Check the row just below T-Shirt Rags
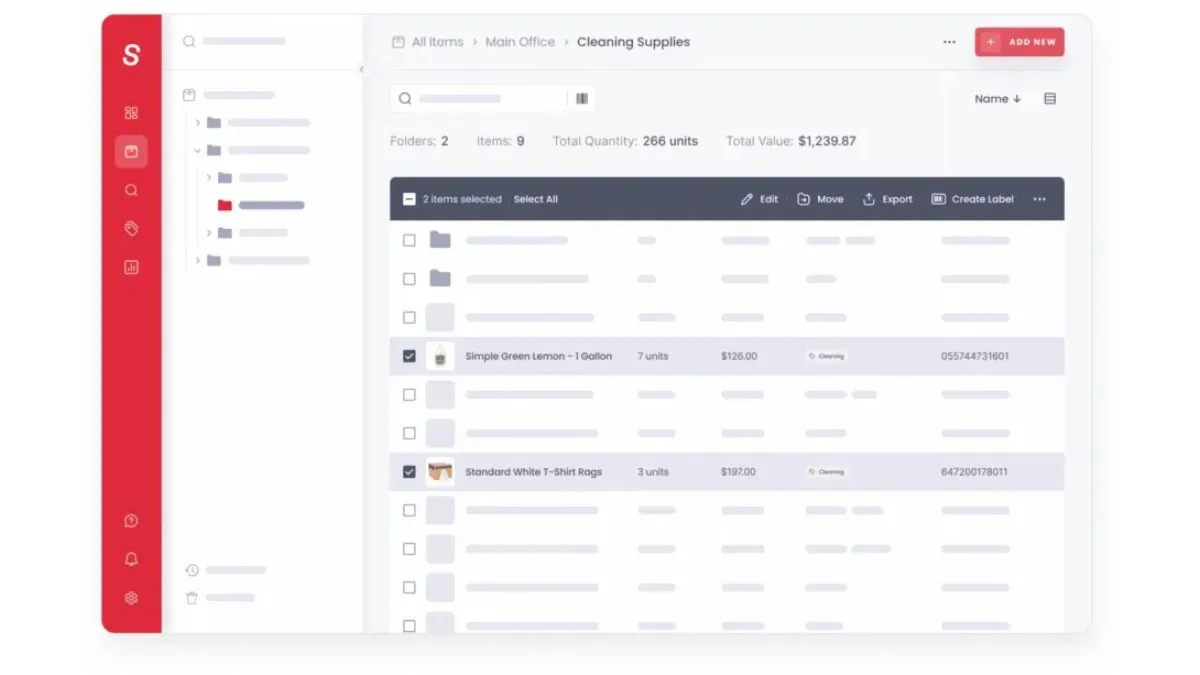Viewport: 1200px width, 675px height. tap(409, 510)
